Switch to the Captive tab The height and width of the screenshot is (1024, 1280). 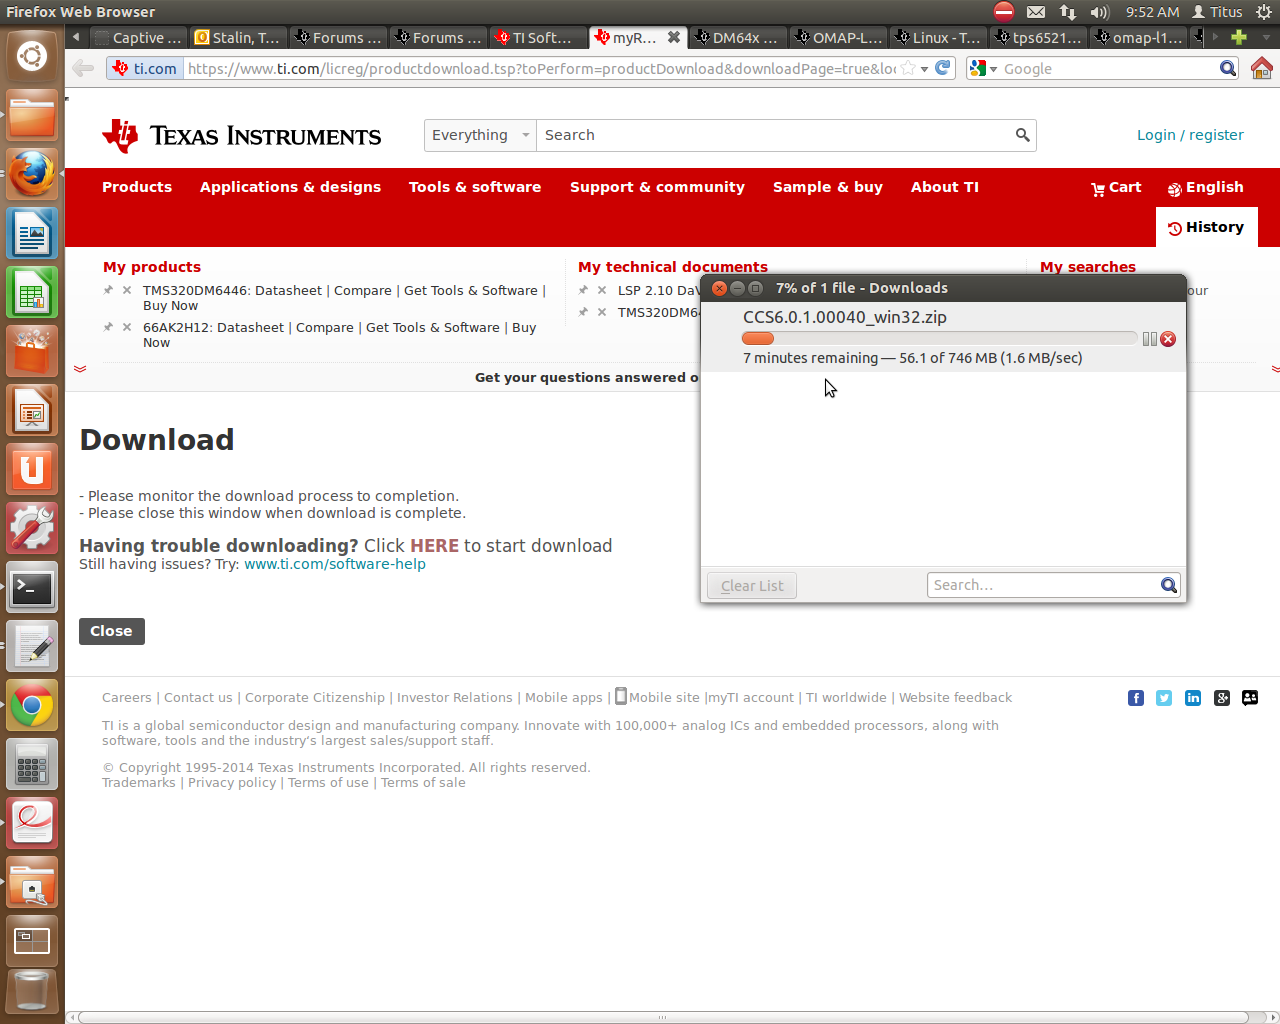[138, 37]
